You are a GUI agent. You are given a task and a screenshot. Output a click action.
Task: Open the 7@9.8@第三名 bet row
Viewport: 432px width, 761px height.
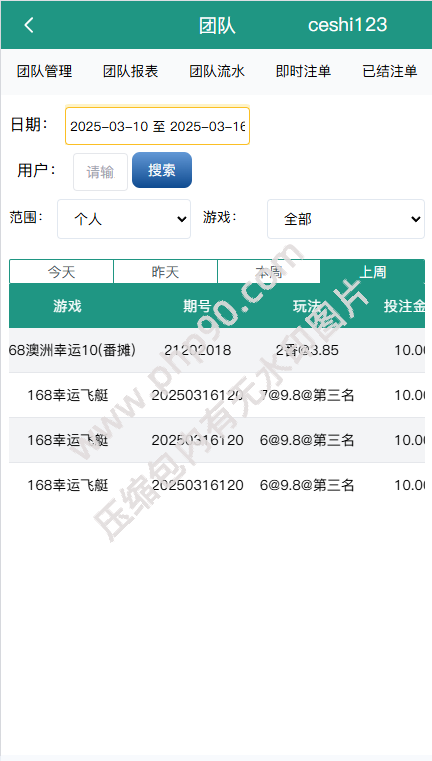tap(217, 396)
